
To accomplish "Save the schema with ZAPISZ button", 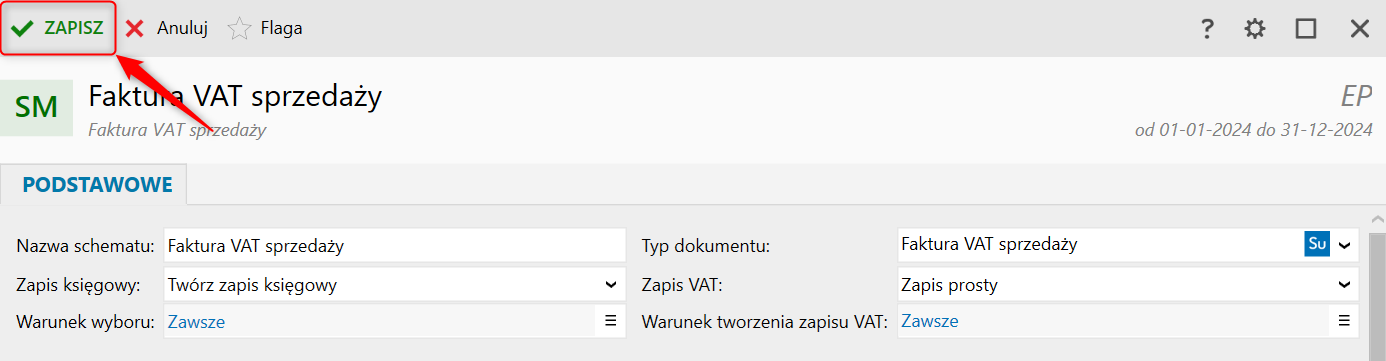I will (58, 28).
